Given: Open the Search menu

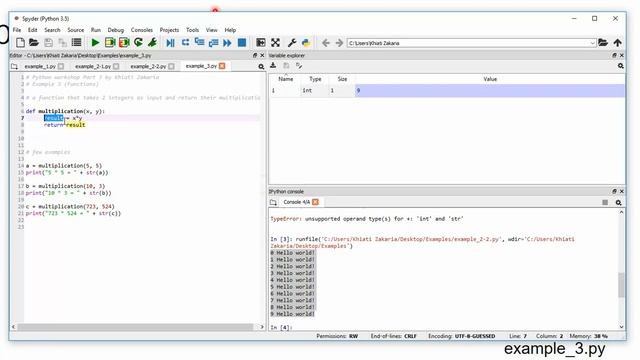Looking at the screenshot, I should (52, 30).
